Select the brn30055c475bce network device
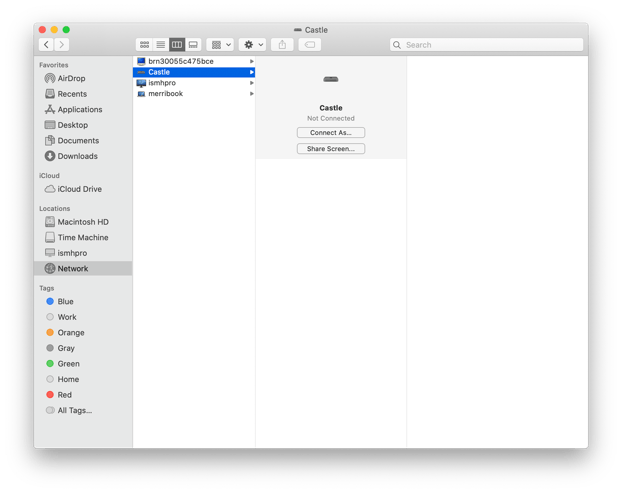 (194, 61)
